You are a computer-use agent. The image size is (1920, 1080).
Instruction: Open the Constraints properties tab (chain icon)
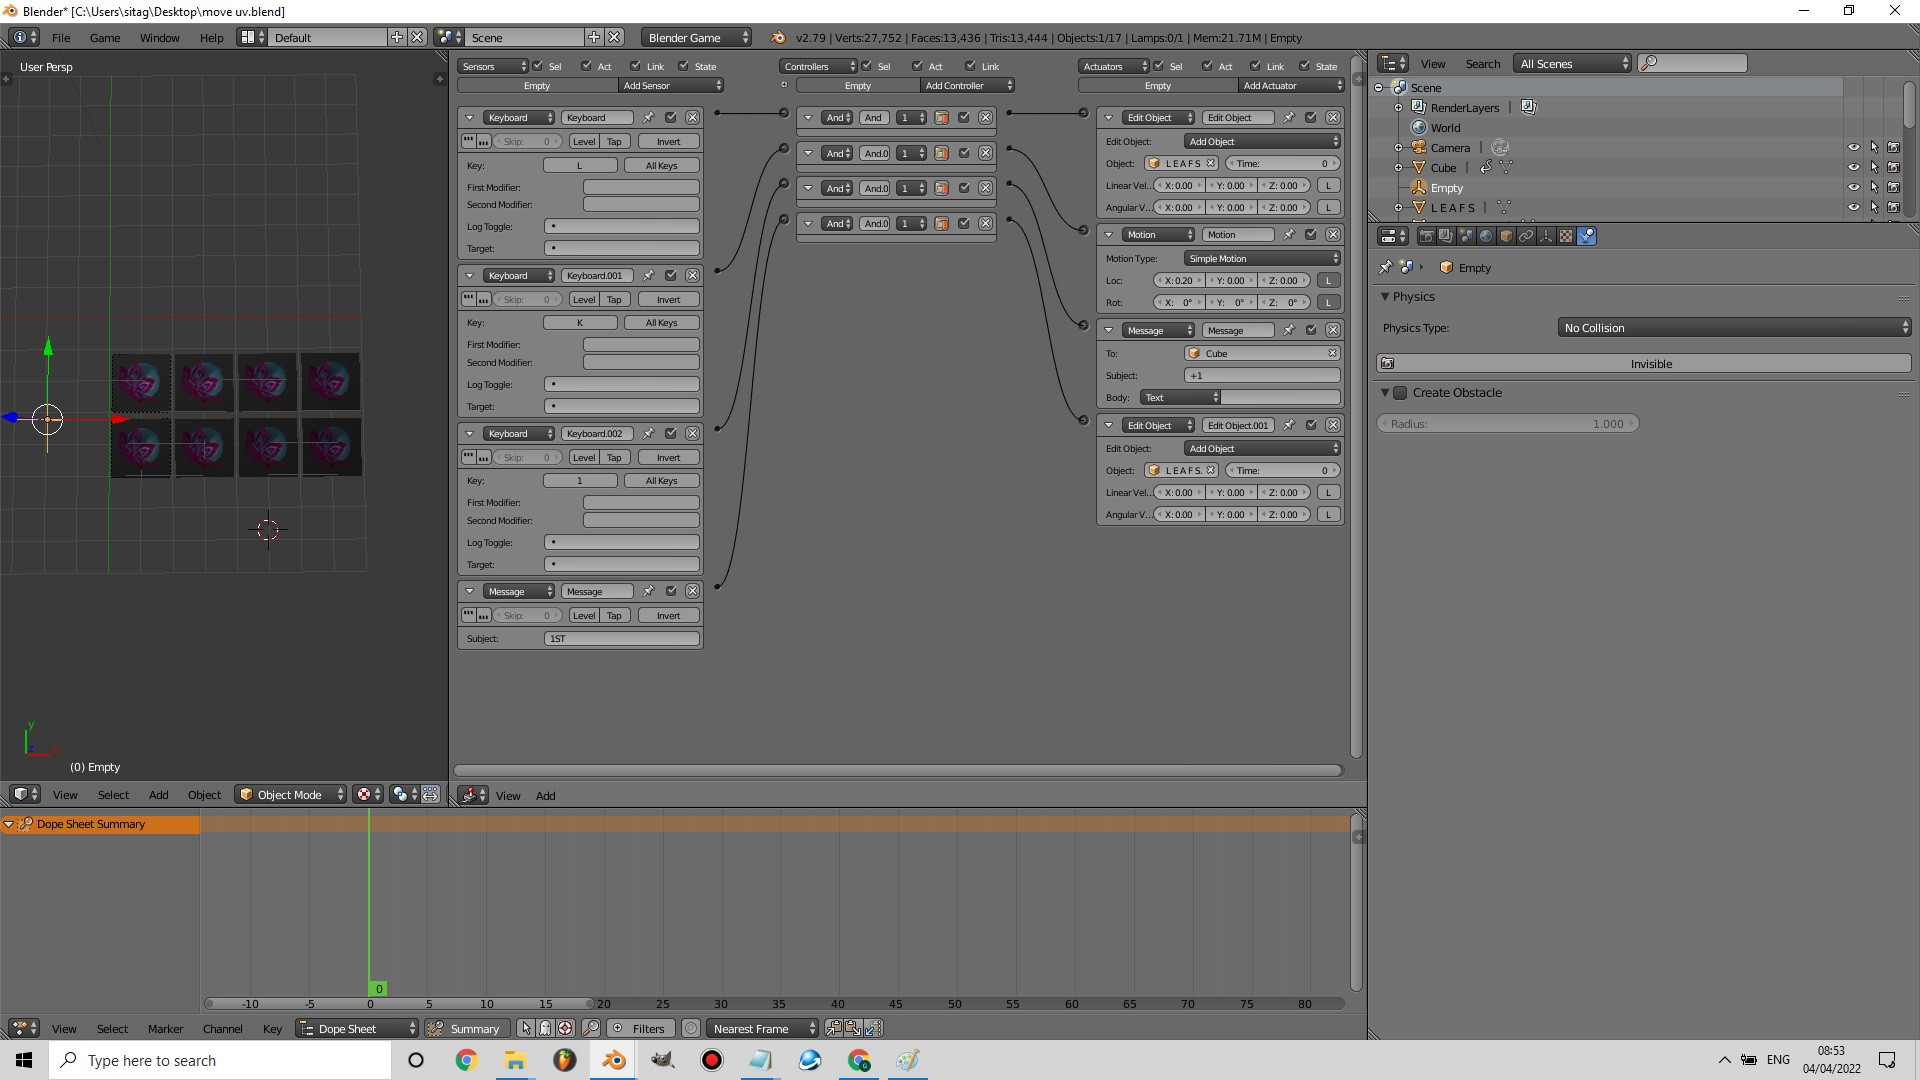coord(1526,236)
